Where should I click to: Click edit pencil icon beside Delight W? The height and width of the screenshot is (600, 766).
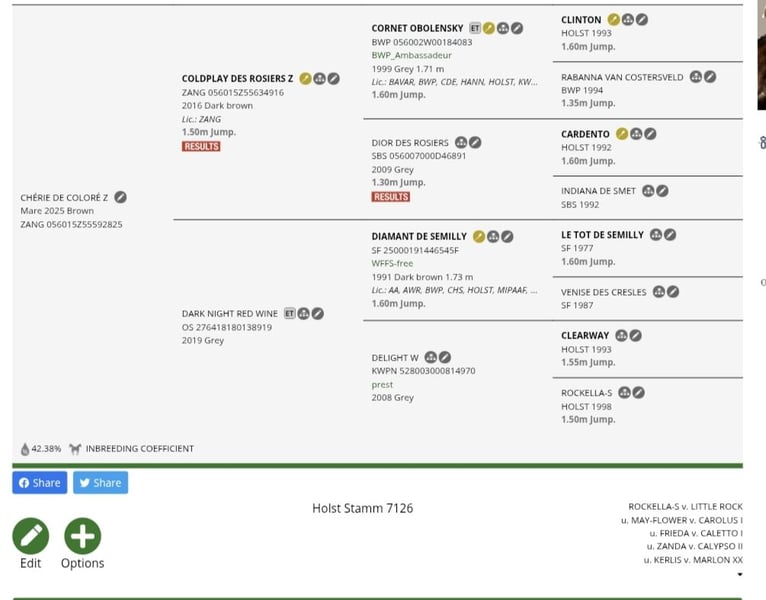click(x=445, y=357)
